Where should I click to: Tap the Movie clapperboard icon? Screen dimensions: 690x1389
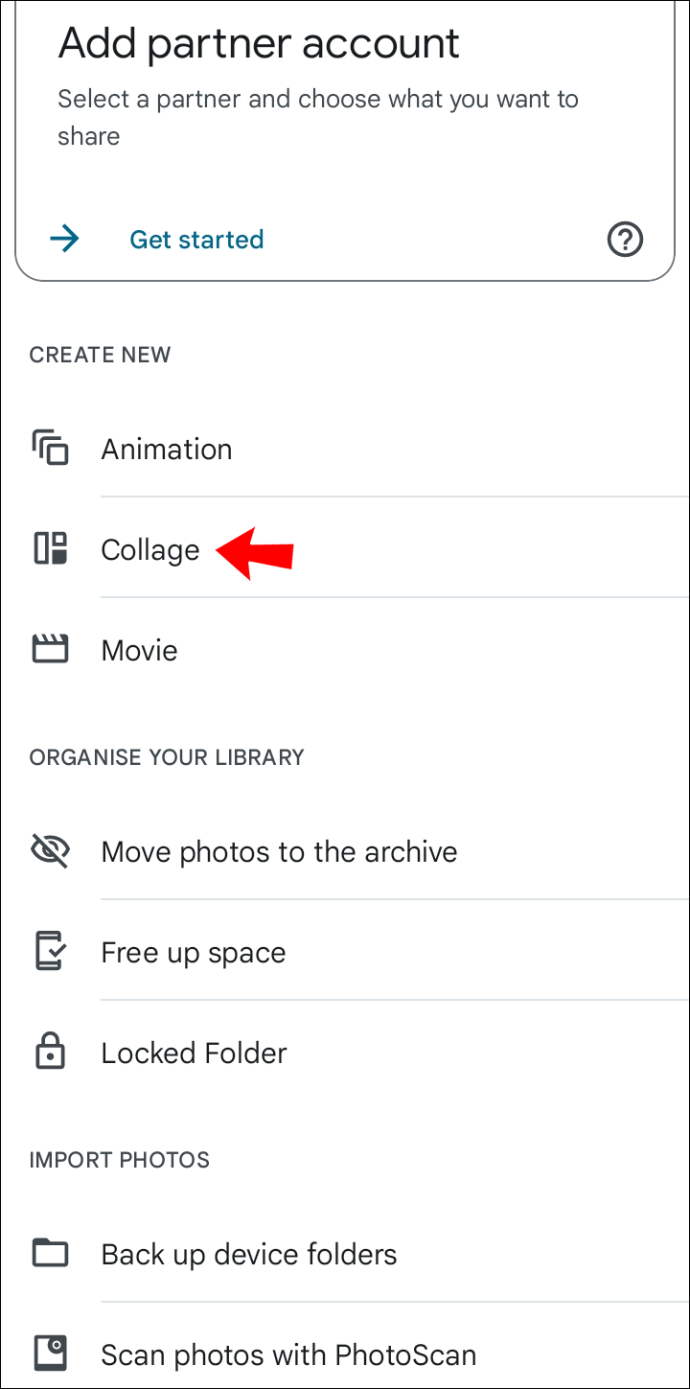[50, 650]
